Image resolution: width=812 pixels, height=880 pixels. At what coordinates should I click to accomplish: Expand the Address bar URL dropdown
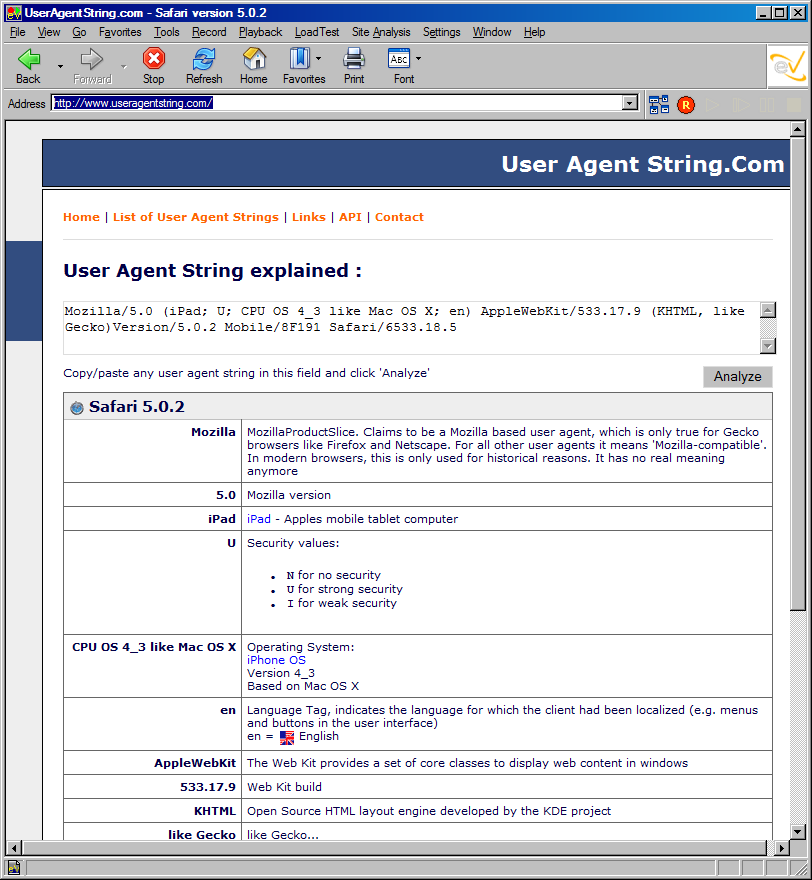tap(630, 103)
